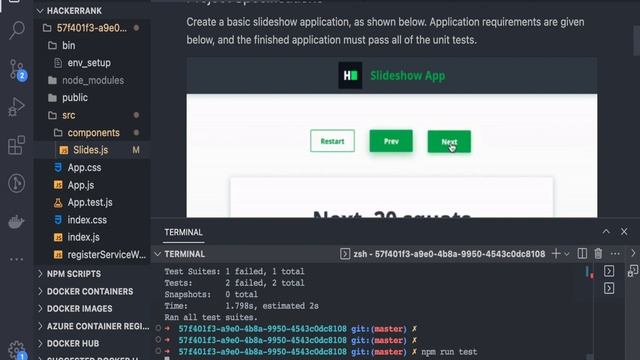Click the HackerRank logo in Slideshow header

click(x=350, y=76)
